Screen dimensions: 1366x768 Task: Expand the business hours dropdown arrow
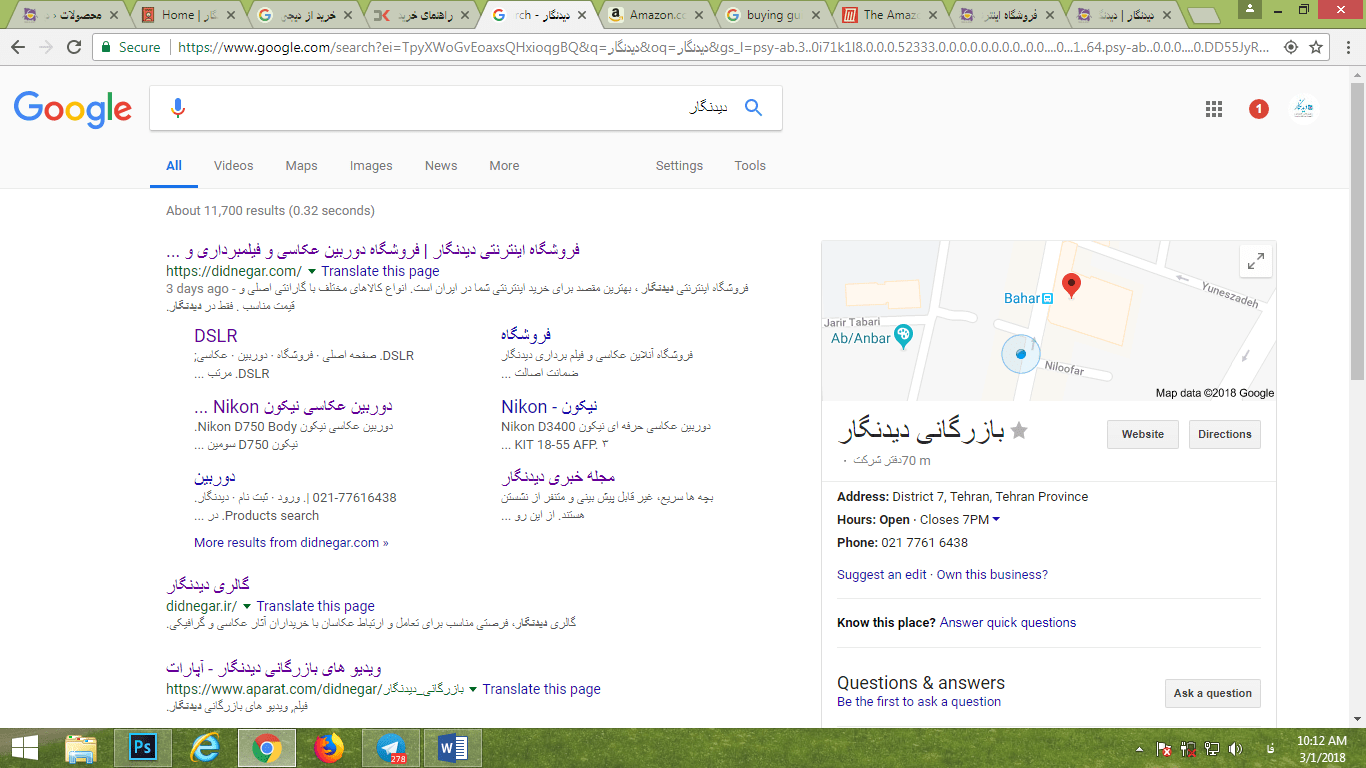point(996,519)
